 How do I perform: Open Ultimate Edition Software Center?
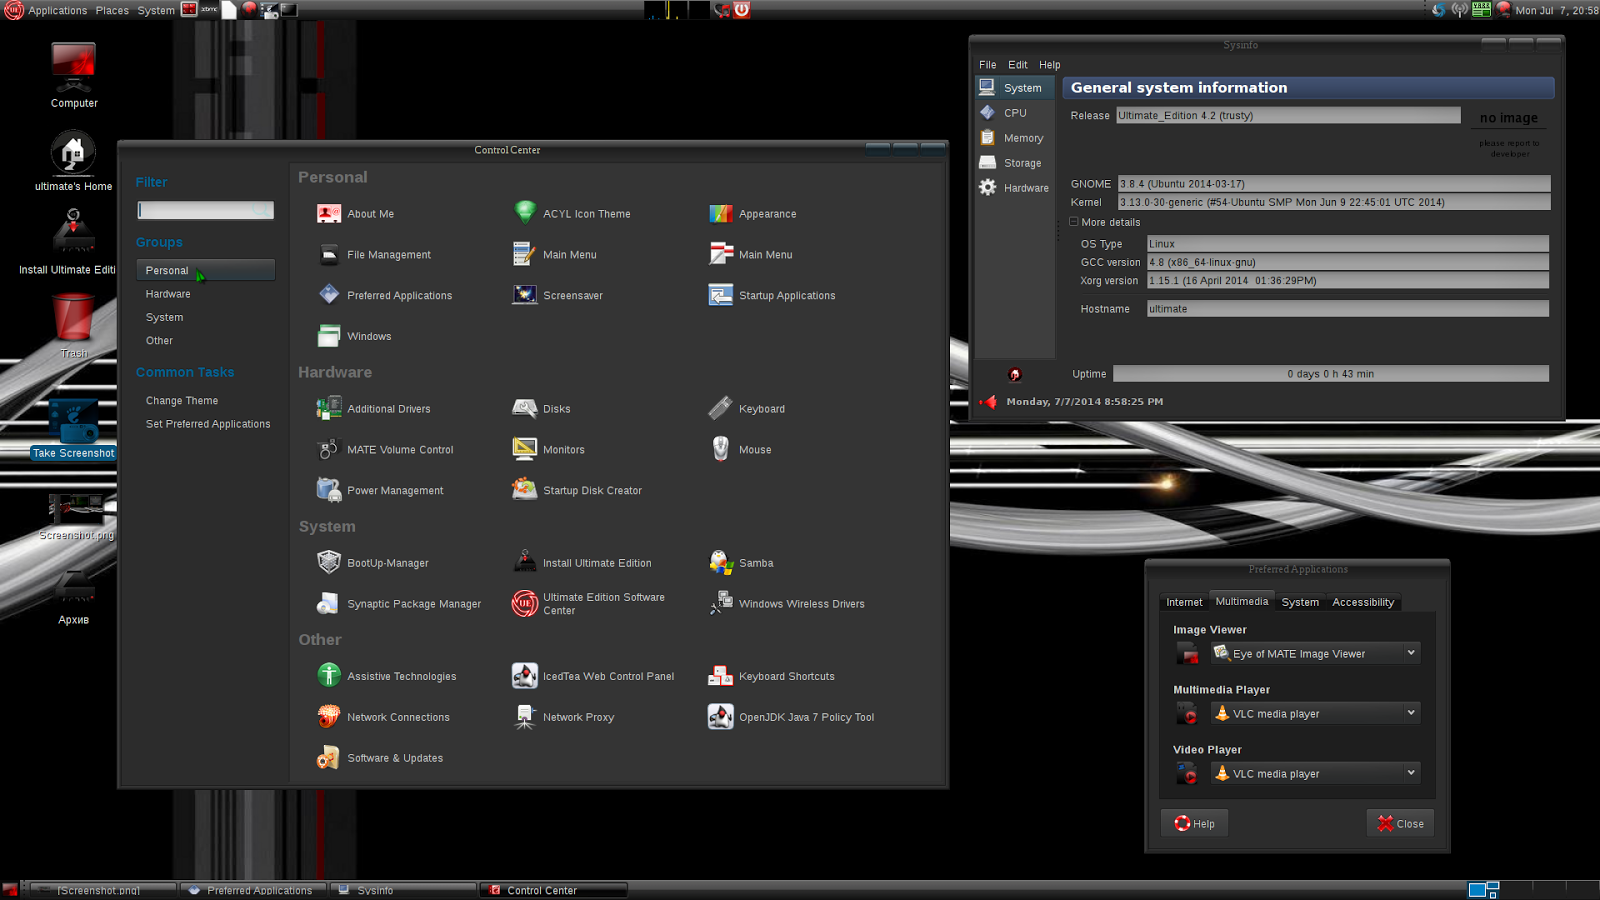tap(589, 604)
